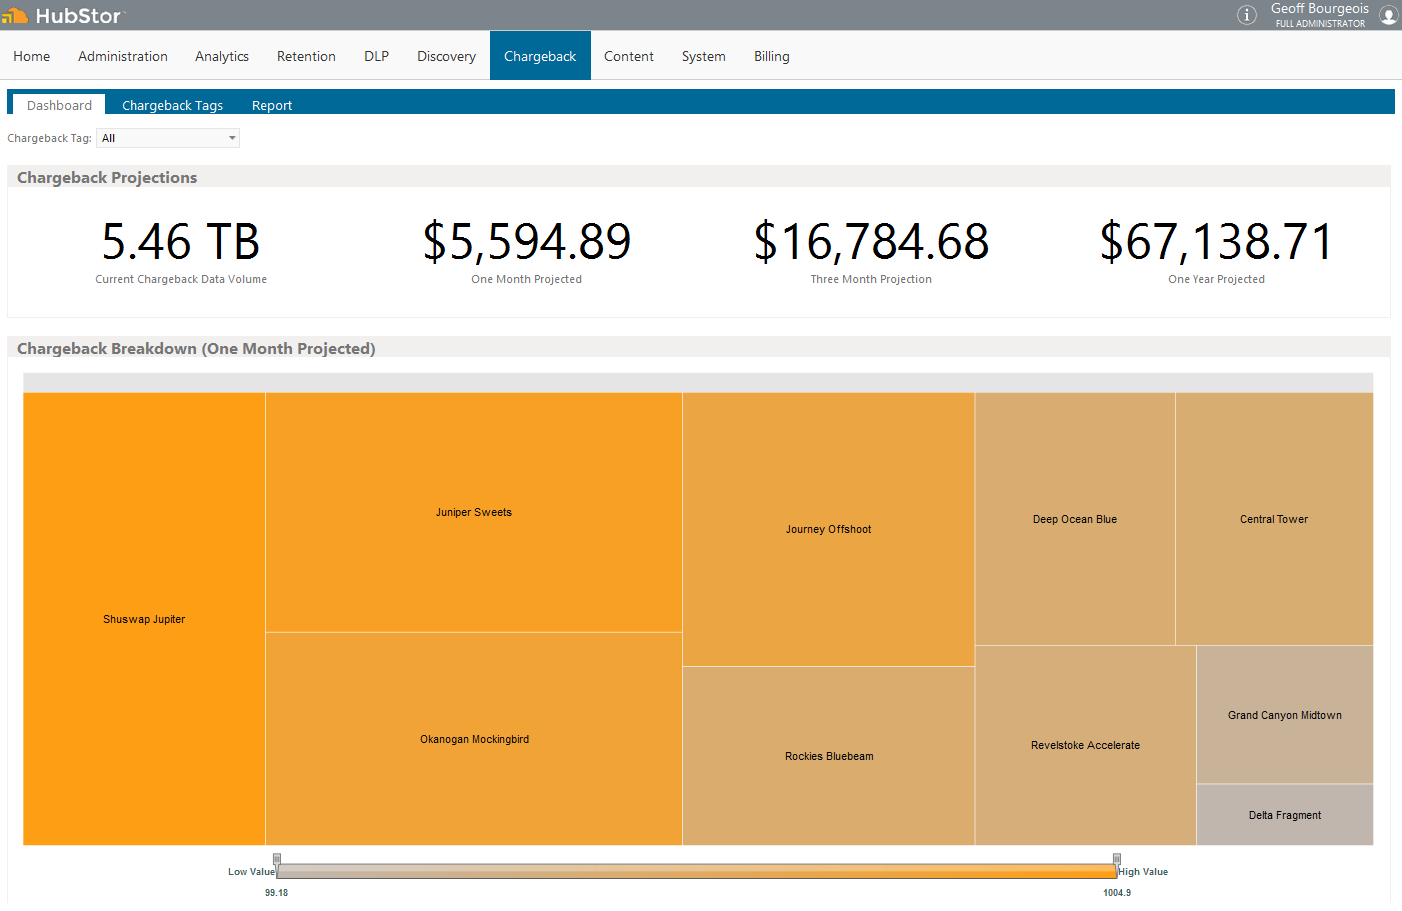Select the Grand Canyon Midtown tile
The image size is (1402, 911).
[1284, 715]
